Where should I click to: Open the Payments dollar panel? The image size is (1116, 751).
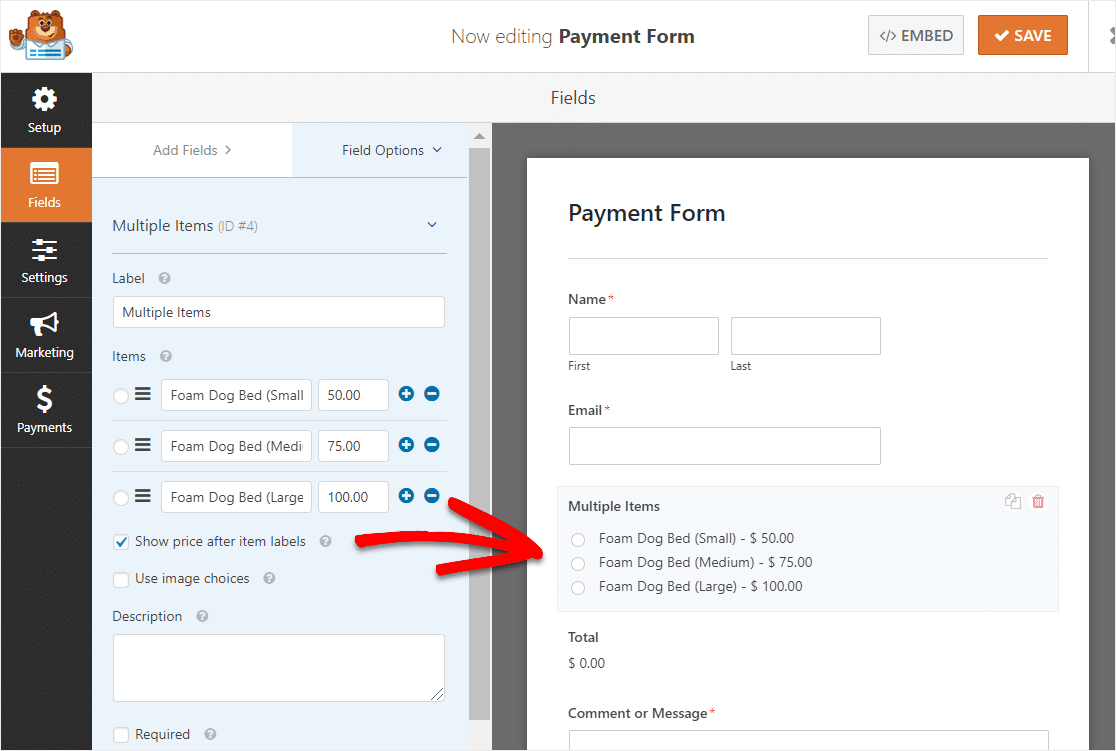coord(45,410)
